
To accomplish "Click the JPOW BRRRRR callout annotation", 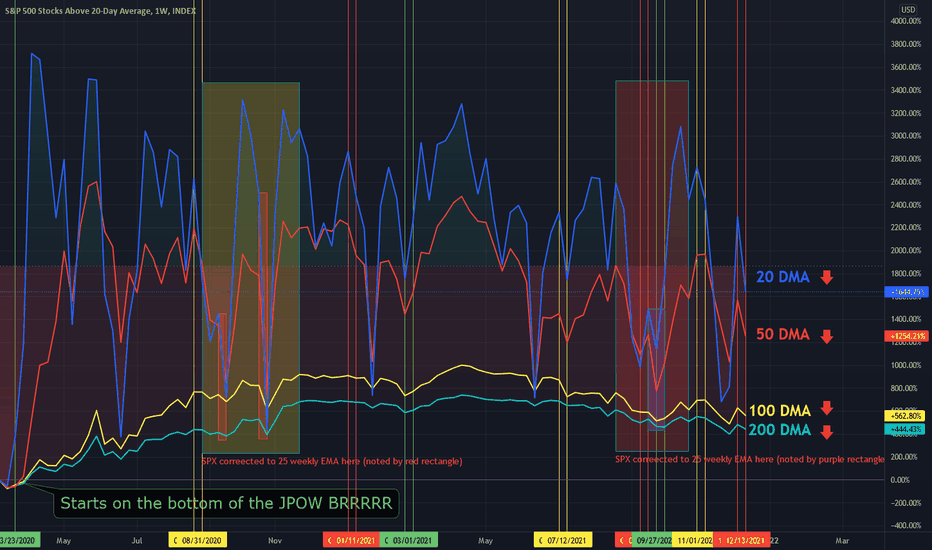I will (x=226, y=504).
